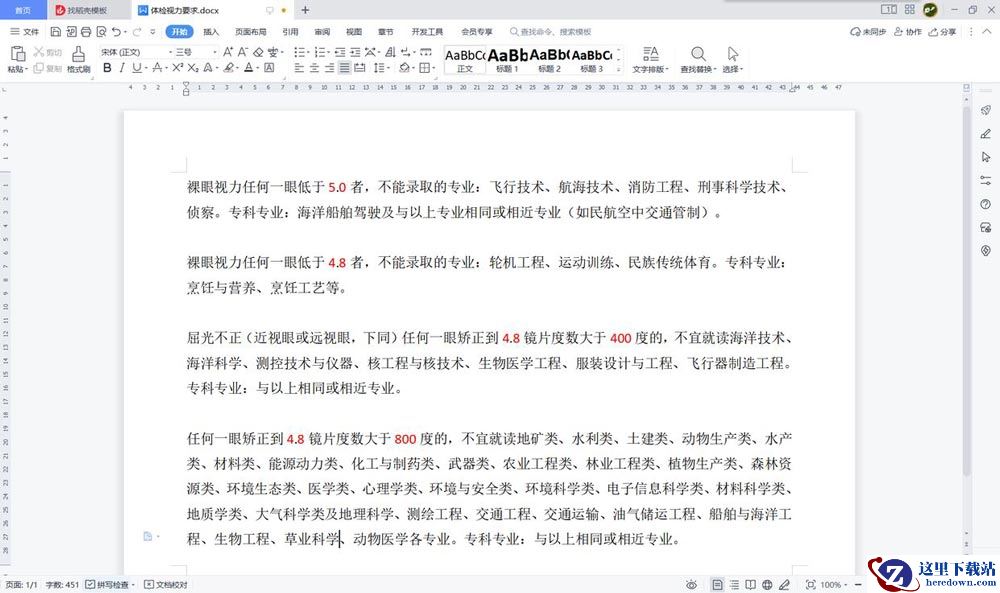Center align the paragraph
This screenshot has width=1000, height=593.
point(314,68)
